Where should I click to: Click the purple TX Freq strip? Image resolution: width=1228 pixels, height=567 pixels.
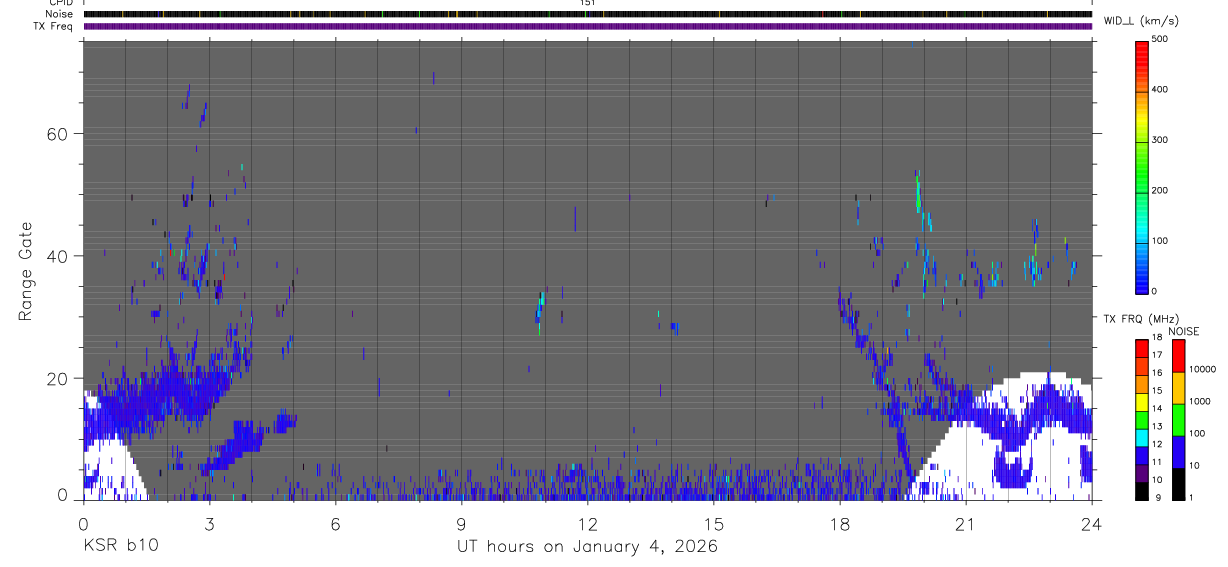(x=587, y=26)
